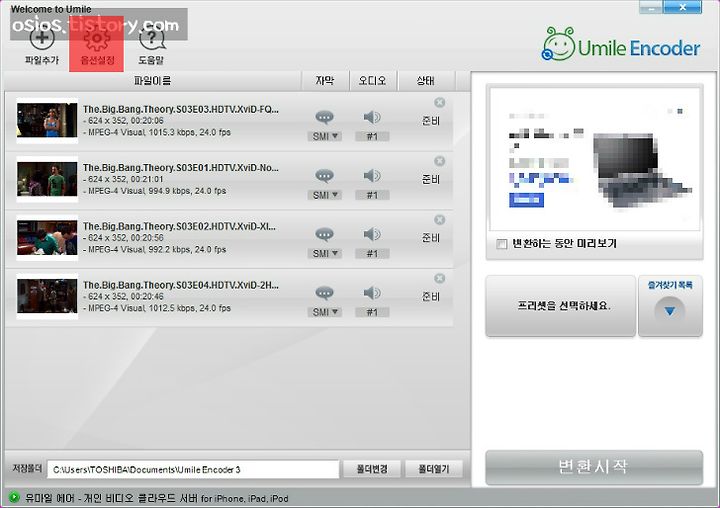The image size is (720, 508).
Task: Click the save folder path field
Action: point(193,469)
